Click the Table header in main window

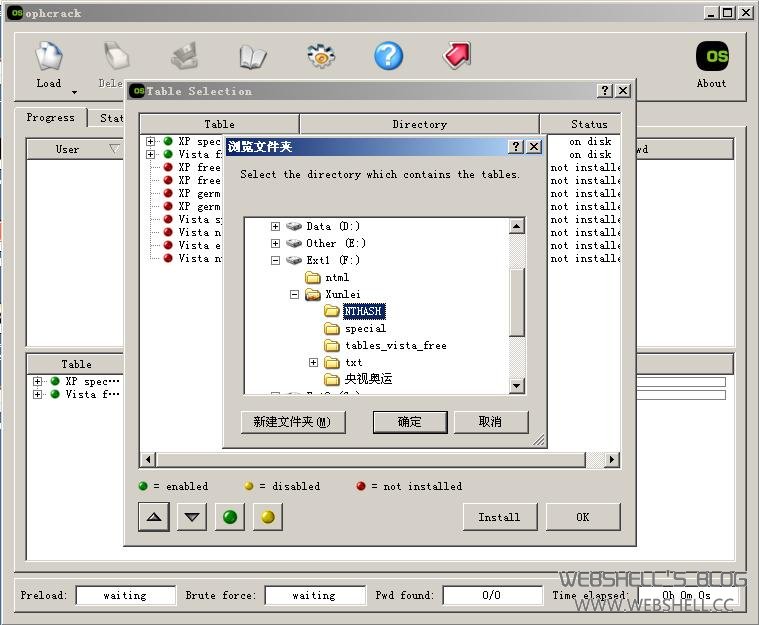point(76,364)
